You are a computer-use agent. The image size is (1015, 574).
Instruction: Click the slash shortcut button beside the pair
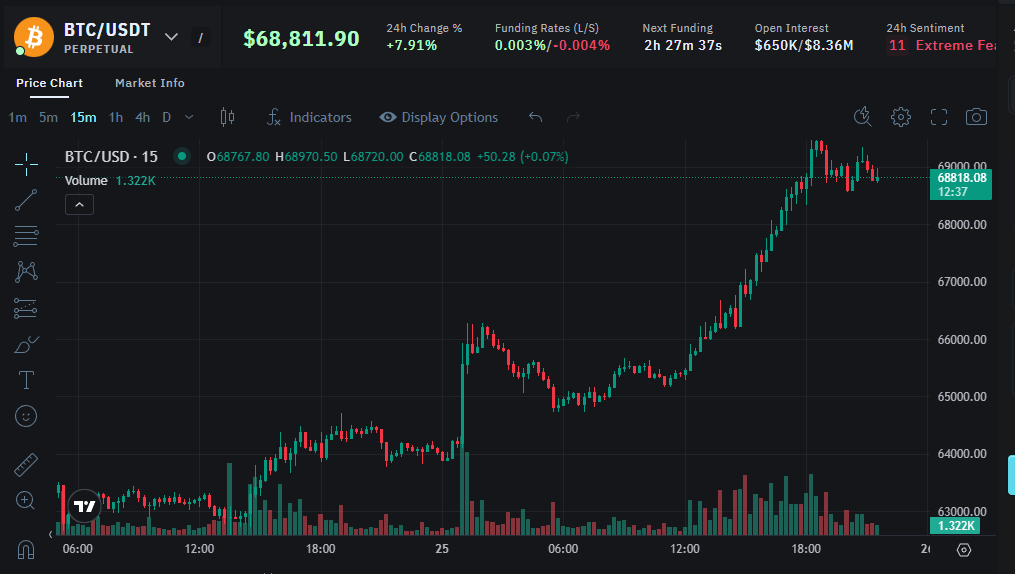pos(201,38)
